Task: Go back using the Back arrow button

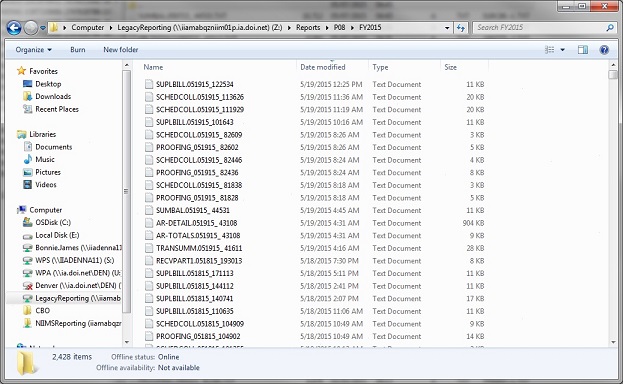Action: tap(14, 28)
